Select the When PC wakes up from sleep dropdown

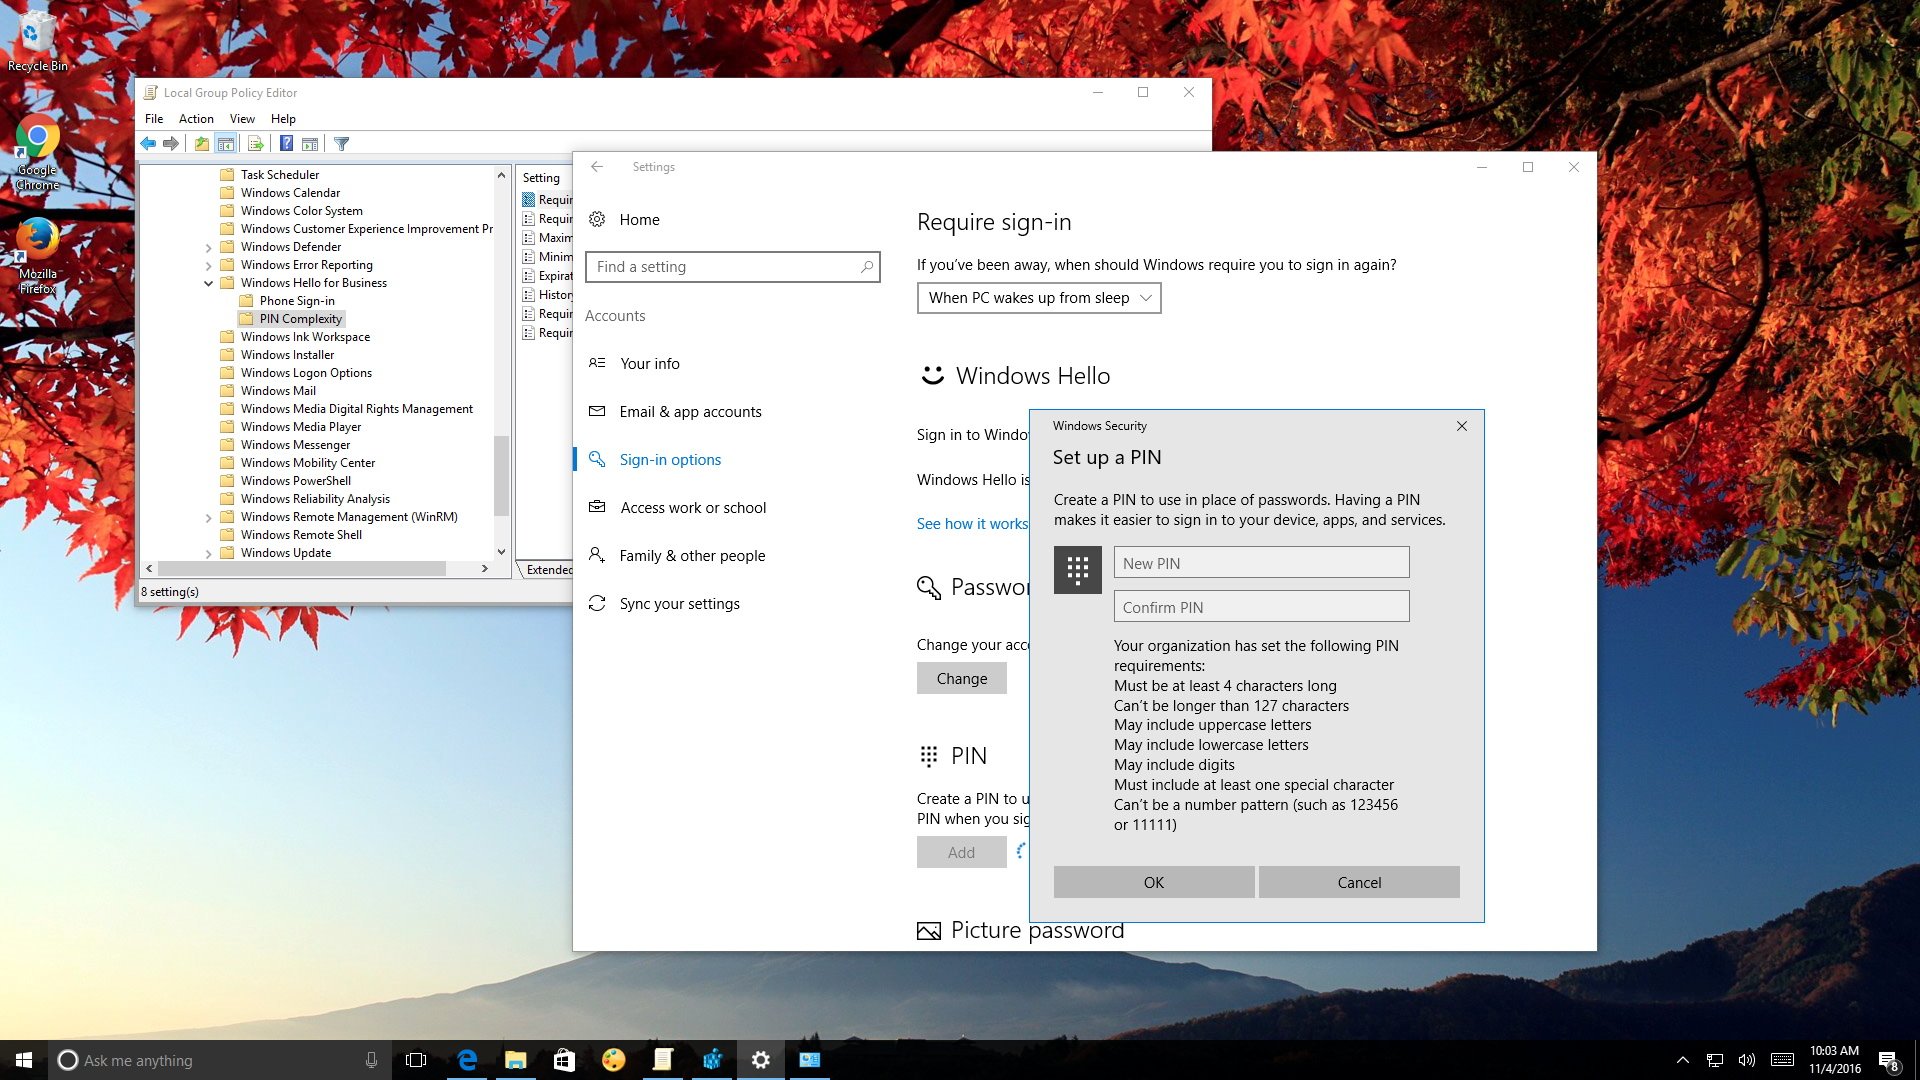click(1038, 297)
